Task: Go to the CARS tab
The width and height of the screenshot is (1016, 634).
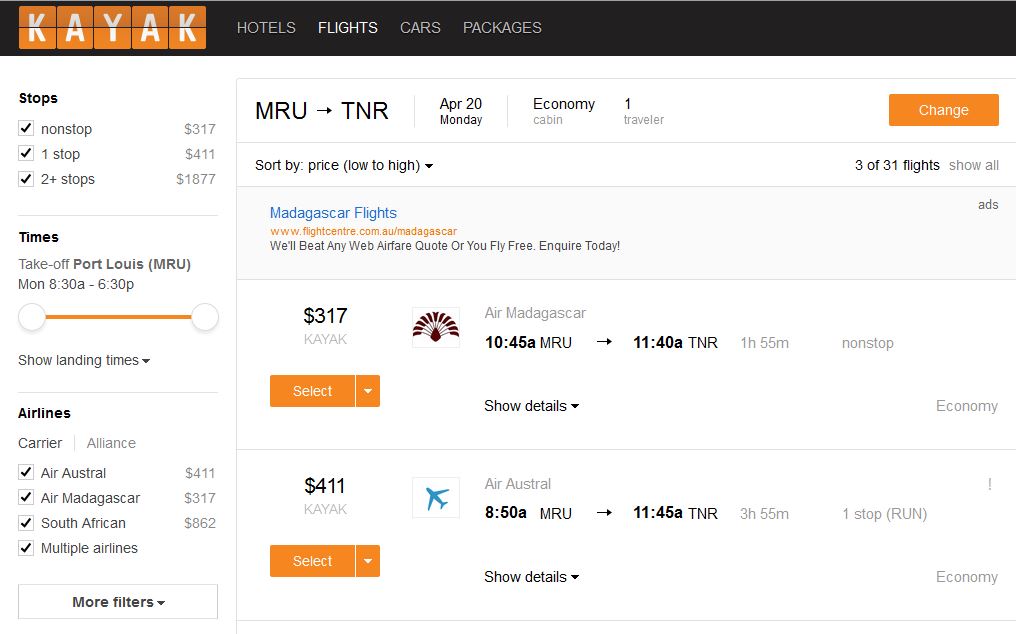Action: (420, 28)
